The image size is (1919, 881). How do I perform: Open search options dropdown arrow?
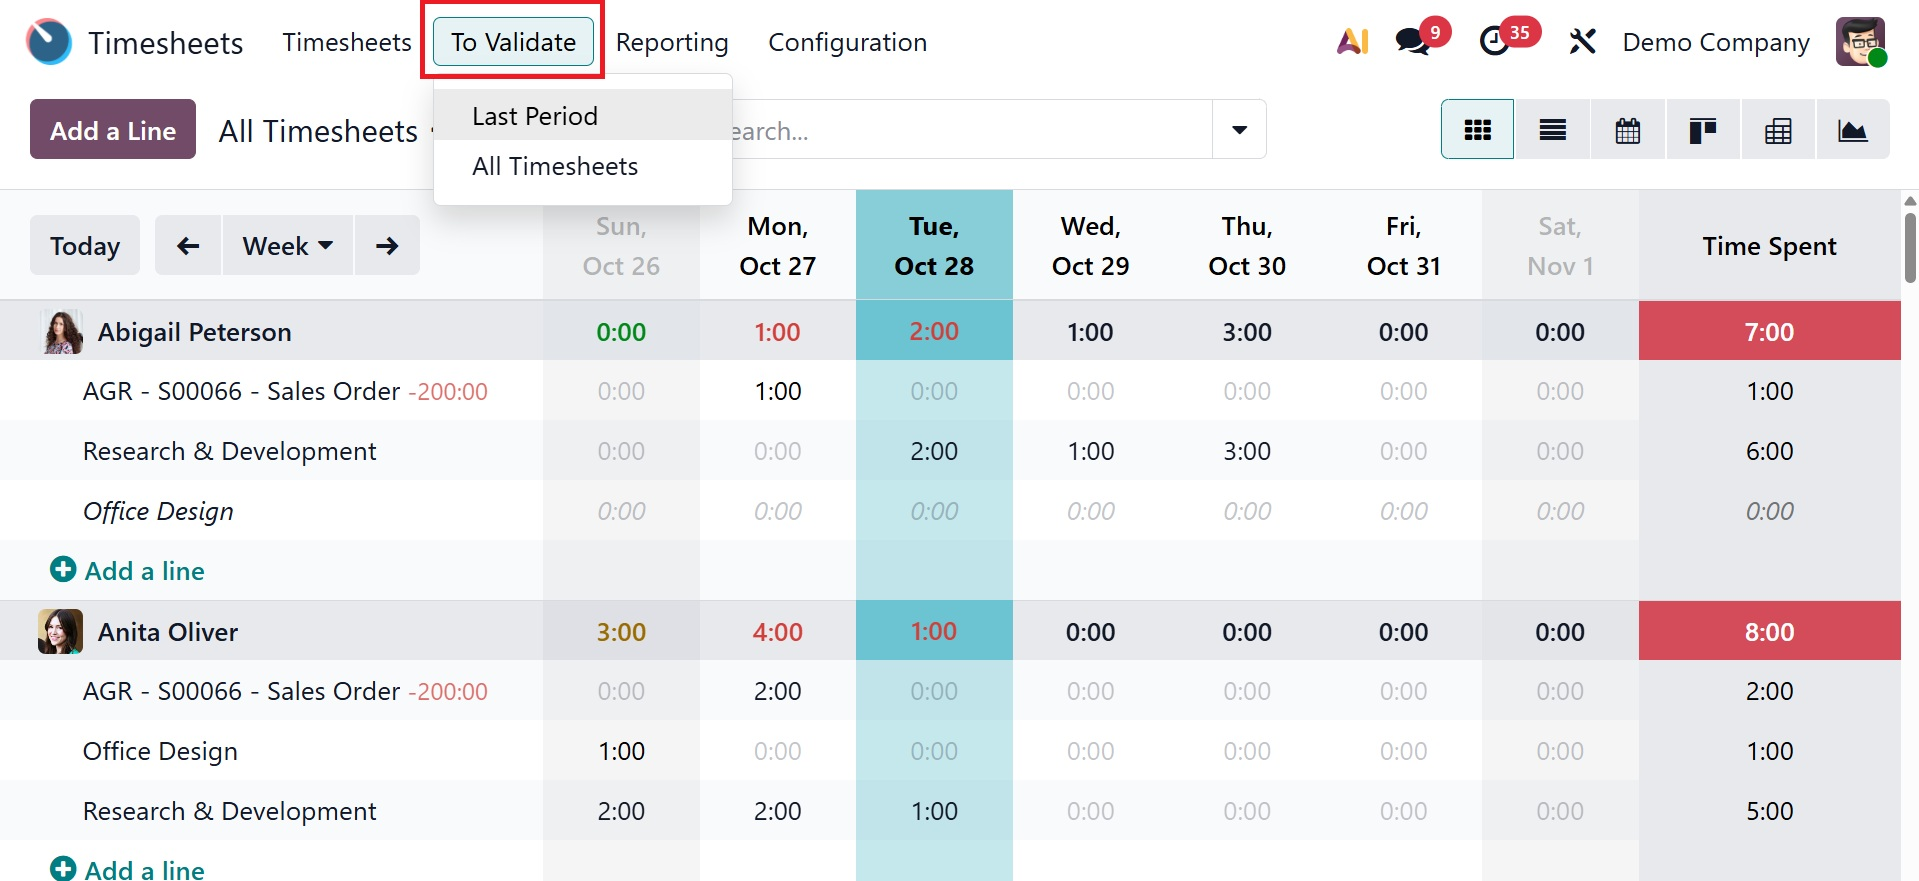click(x=1239, y=130)
